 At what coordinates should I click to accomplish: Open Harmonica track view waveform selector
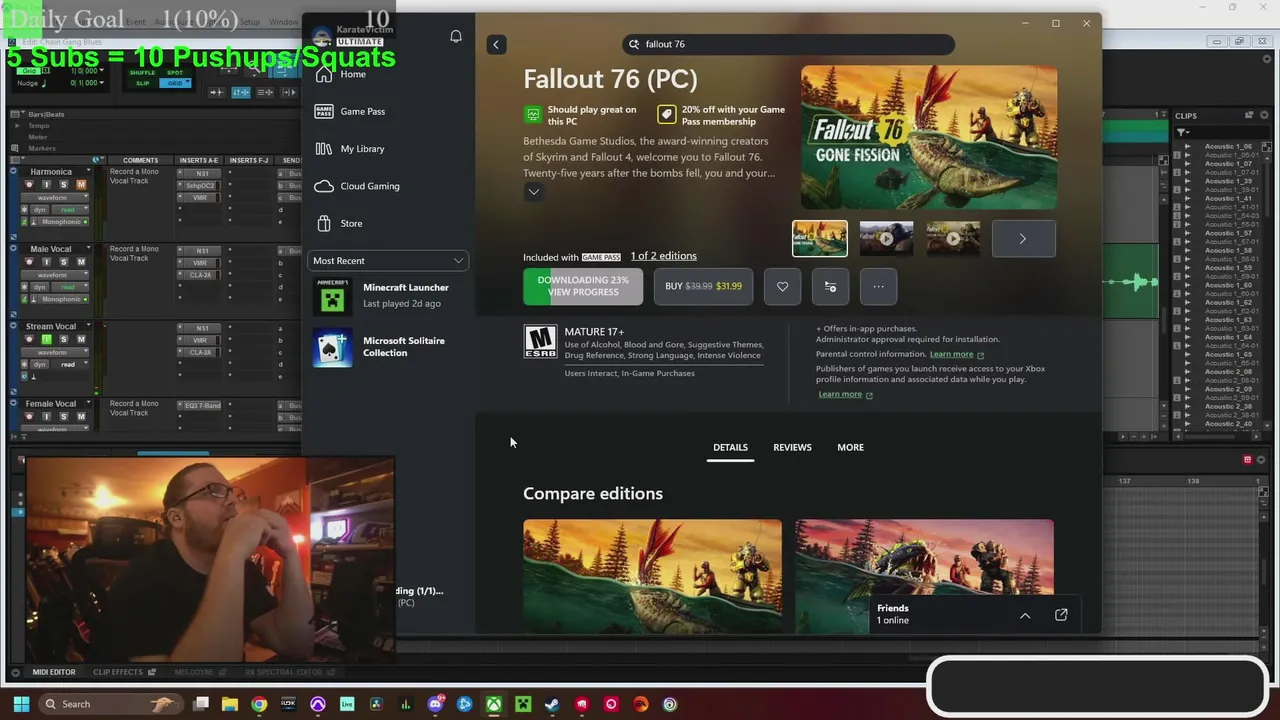coord(54,198)
